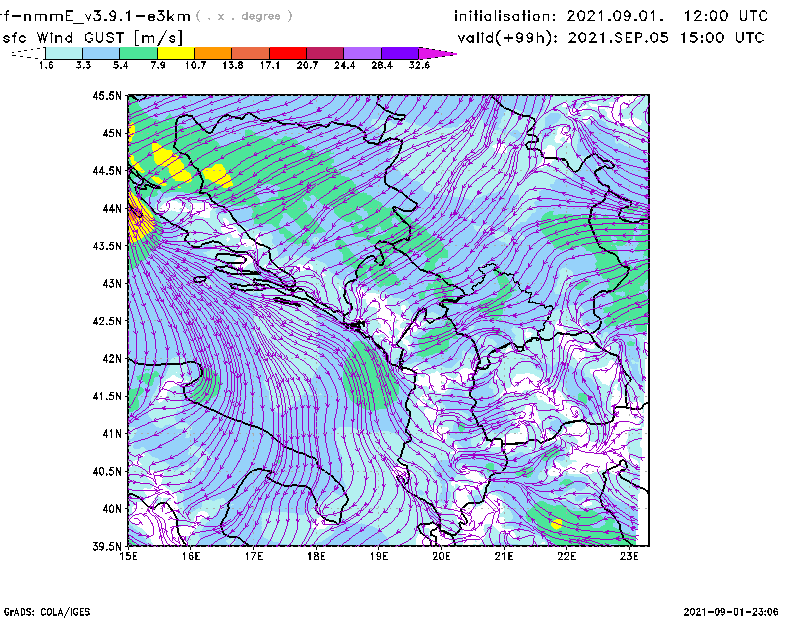Click the 42N latitude label

112,359
